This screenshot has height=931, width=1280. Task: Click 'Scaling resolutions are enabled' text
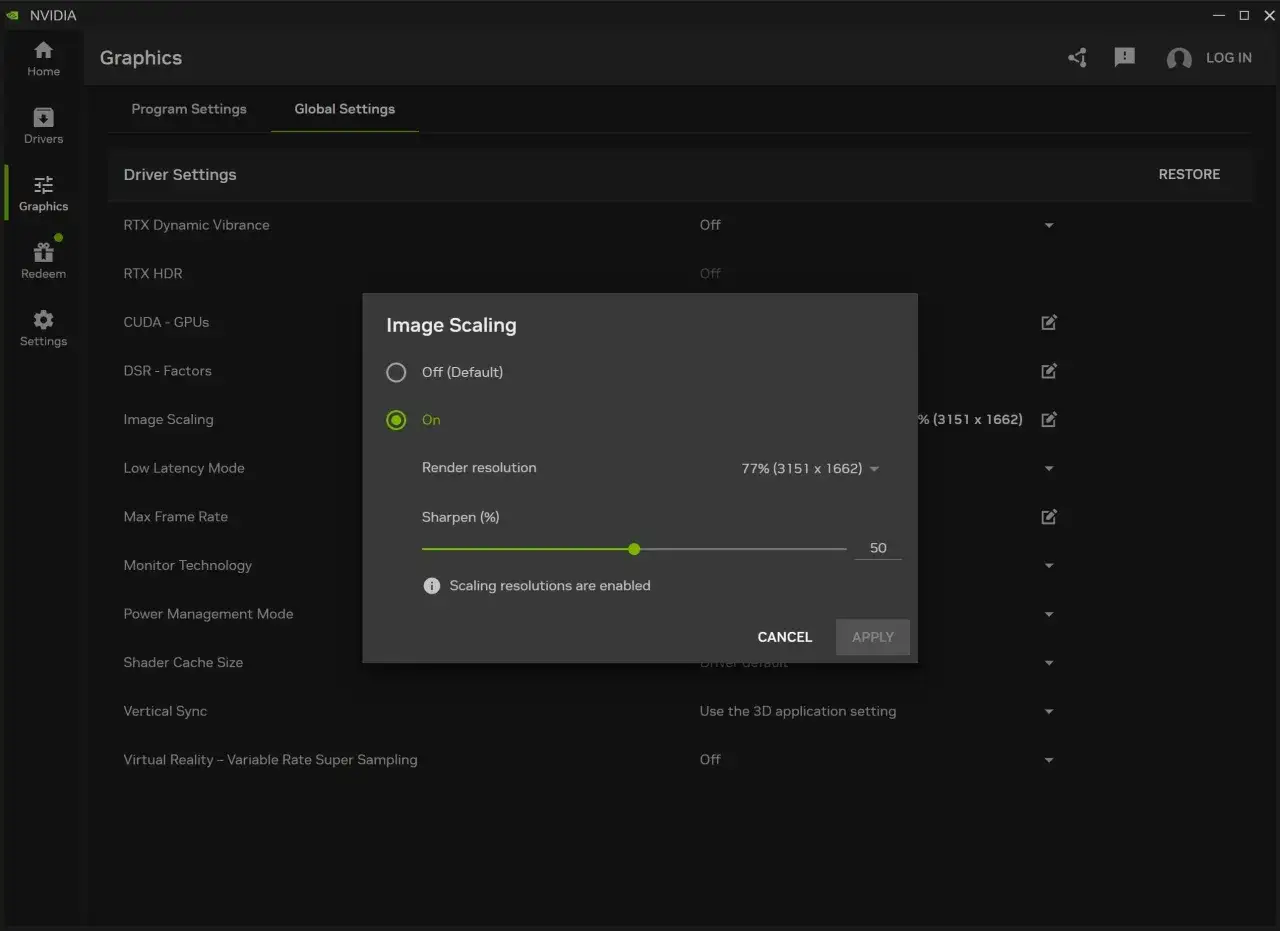click(550, 586)
